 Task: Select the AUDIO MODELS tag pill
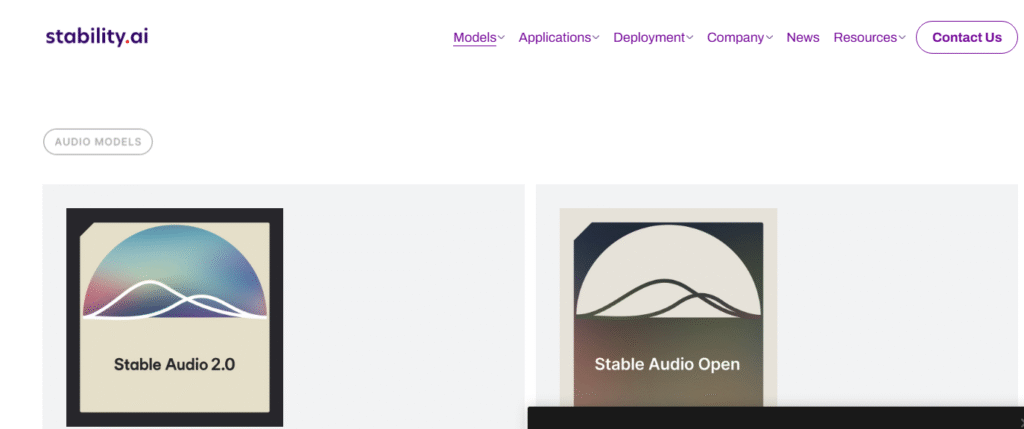coord(98,142)
